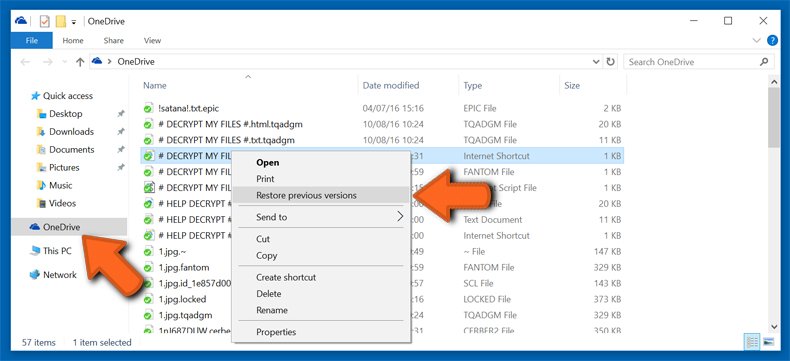Viewport: 790px width, 361px height.
Task: Refresh the OneDrive folder
Action: pos(610,62)
